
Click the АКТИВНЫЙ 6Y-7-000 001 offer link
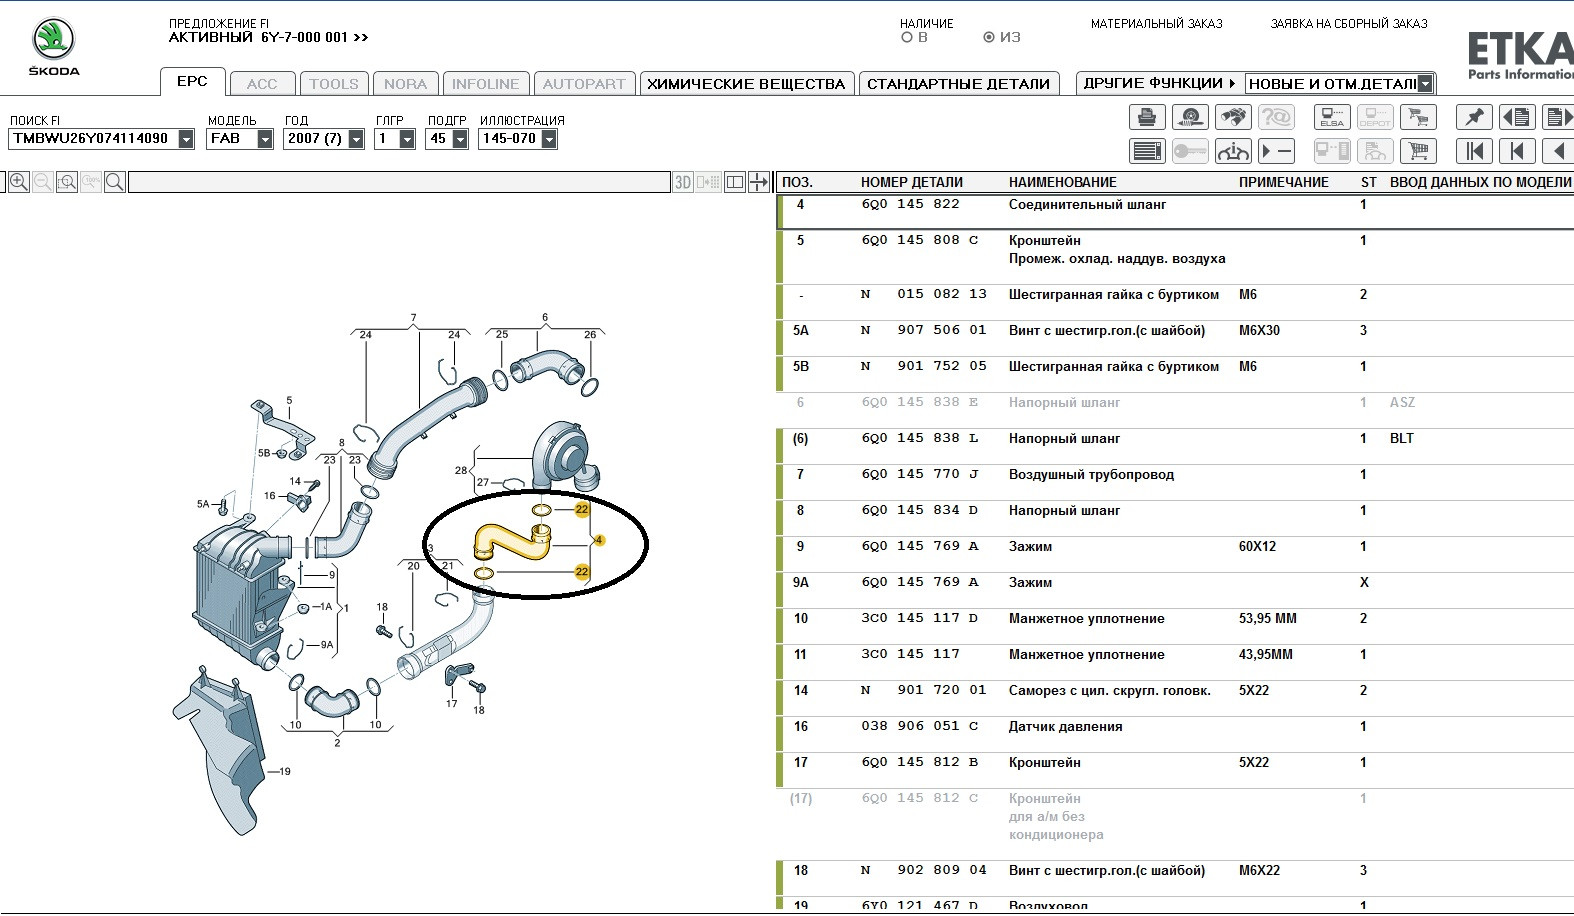[269, 38]
